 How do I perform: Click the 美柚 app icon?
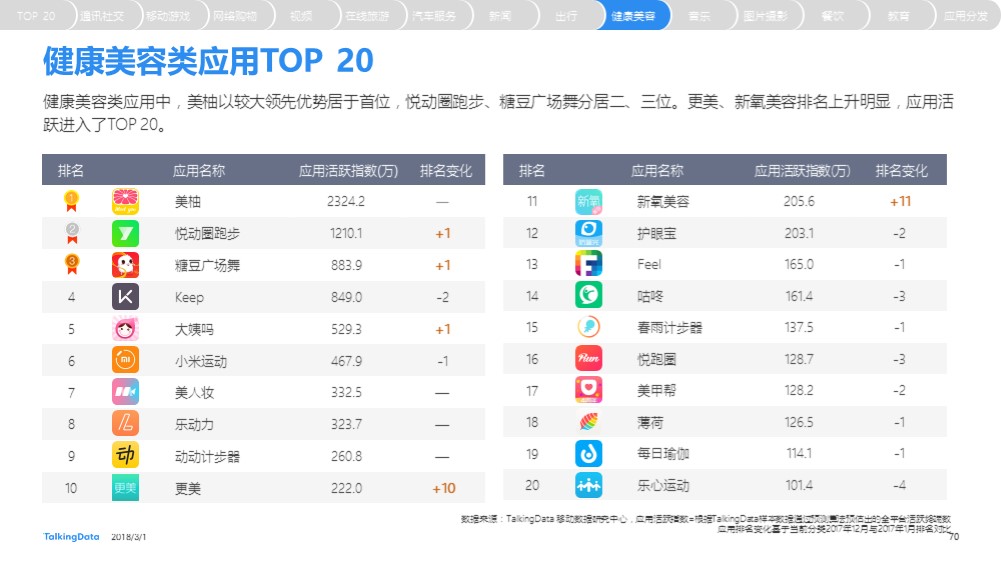click(125, 202)
